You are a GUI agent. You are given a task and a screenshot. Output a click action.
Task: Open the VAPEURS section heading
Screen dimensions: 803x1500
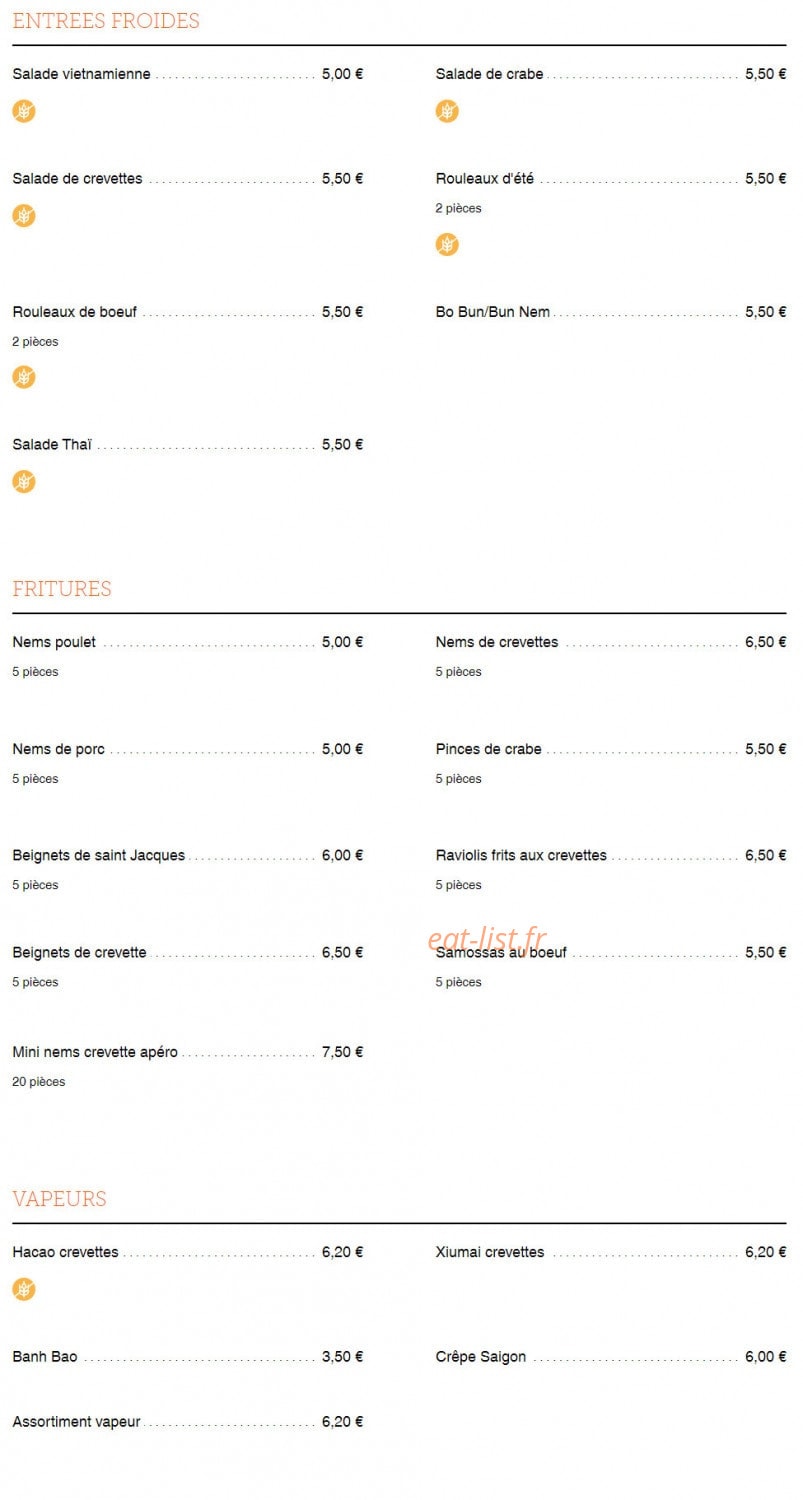coord(59,1199)
